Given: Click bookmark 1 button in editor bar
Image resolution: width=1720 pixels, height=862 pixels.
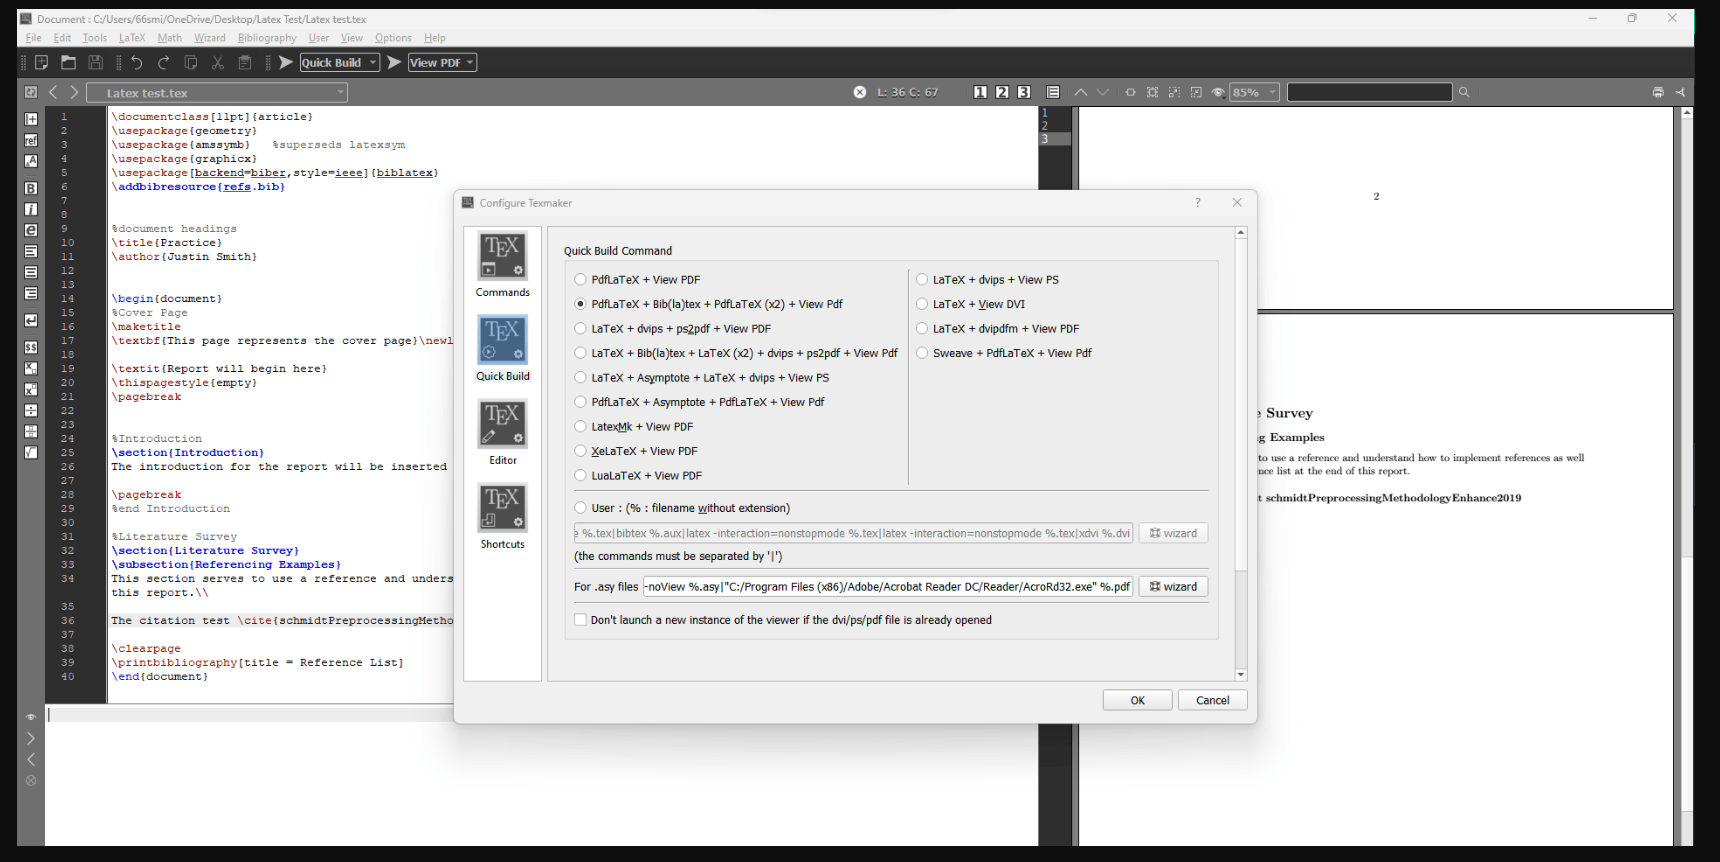Looking at the screenshot, I should pos(980,92).
